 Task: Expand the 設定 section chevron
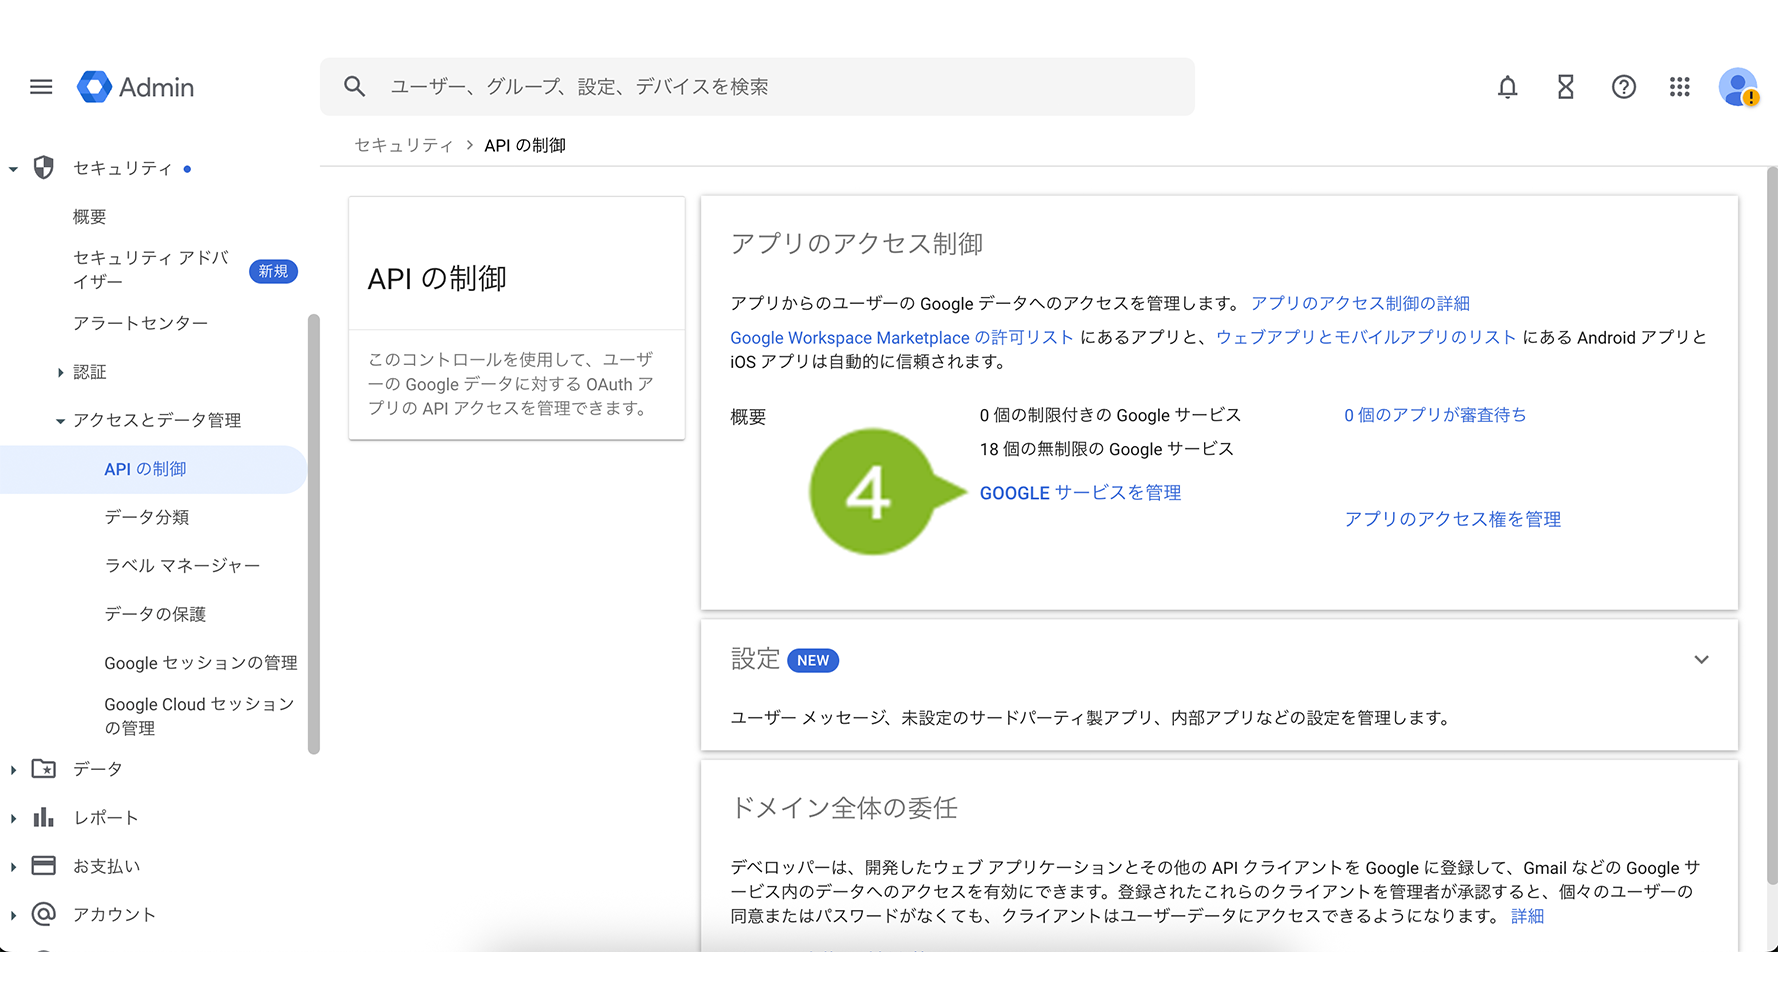click(1701, 660)
